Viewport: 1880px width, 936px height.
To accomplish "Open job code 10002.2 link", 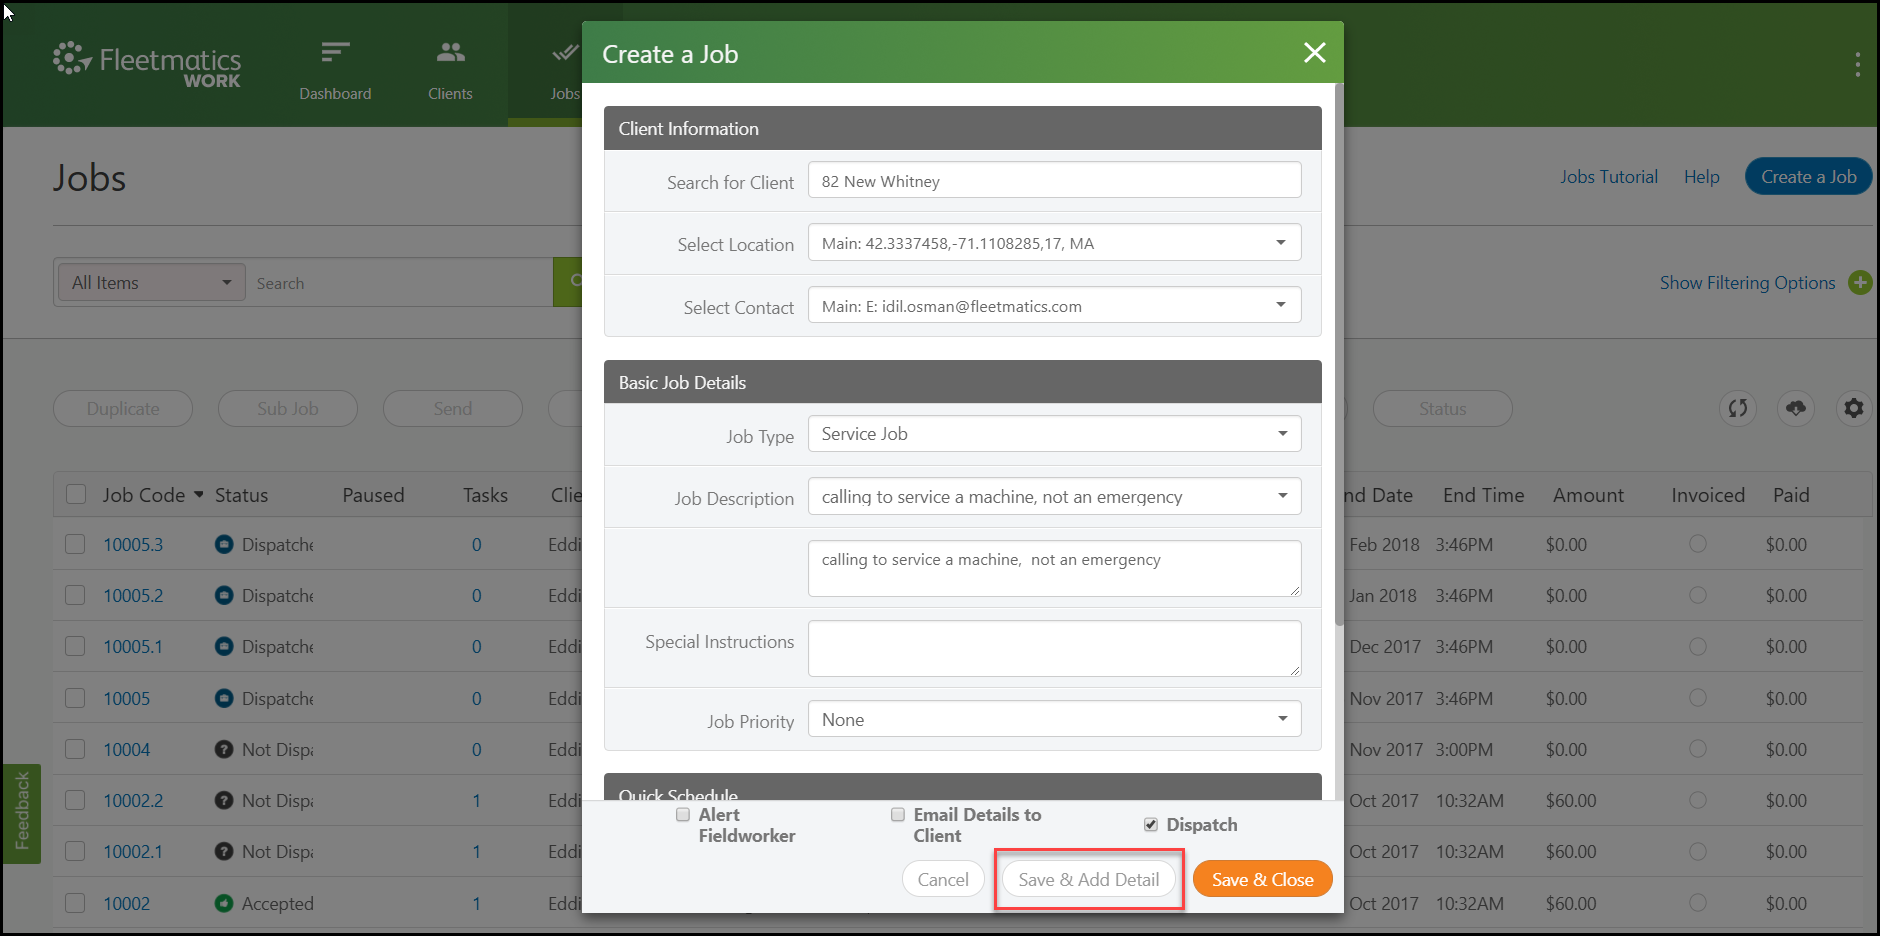I will point(133,800).
